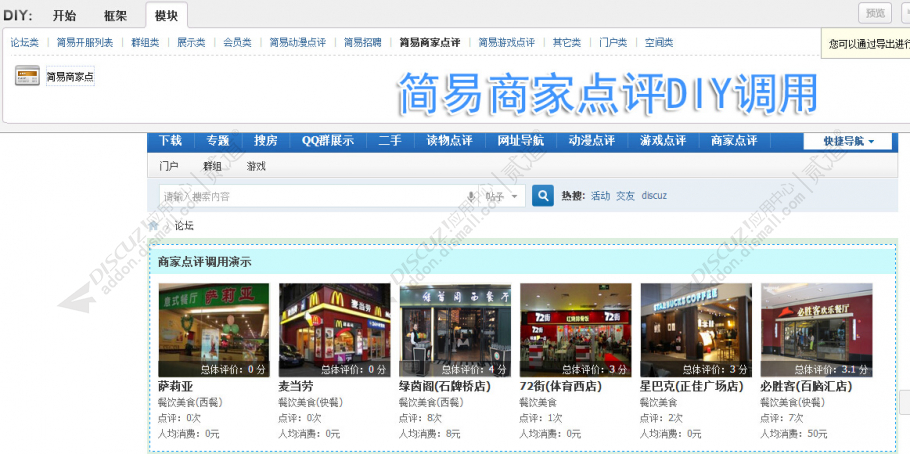Click the 星巴克(正佳广场店) name link

692,386
